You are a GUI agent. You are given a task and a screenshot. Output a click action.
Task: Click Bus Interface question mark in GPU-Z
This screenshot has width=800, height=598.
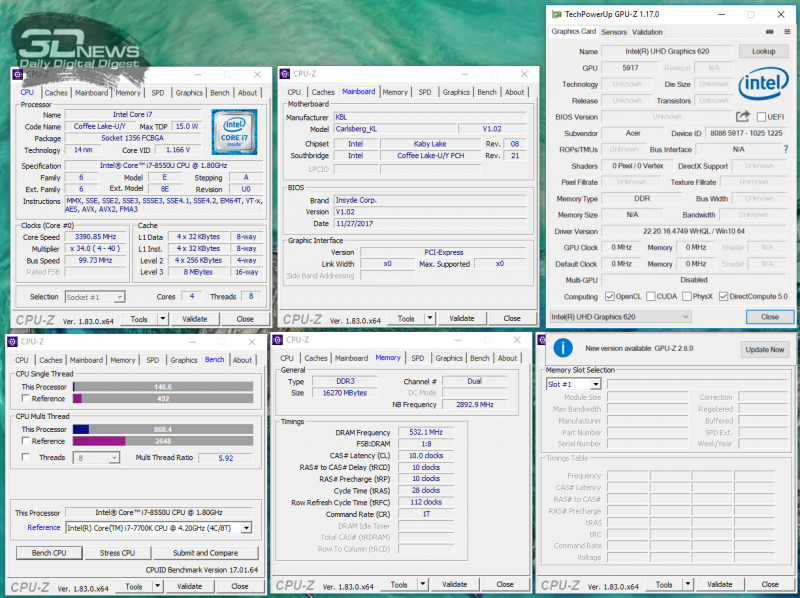click(786, 150)
